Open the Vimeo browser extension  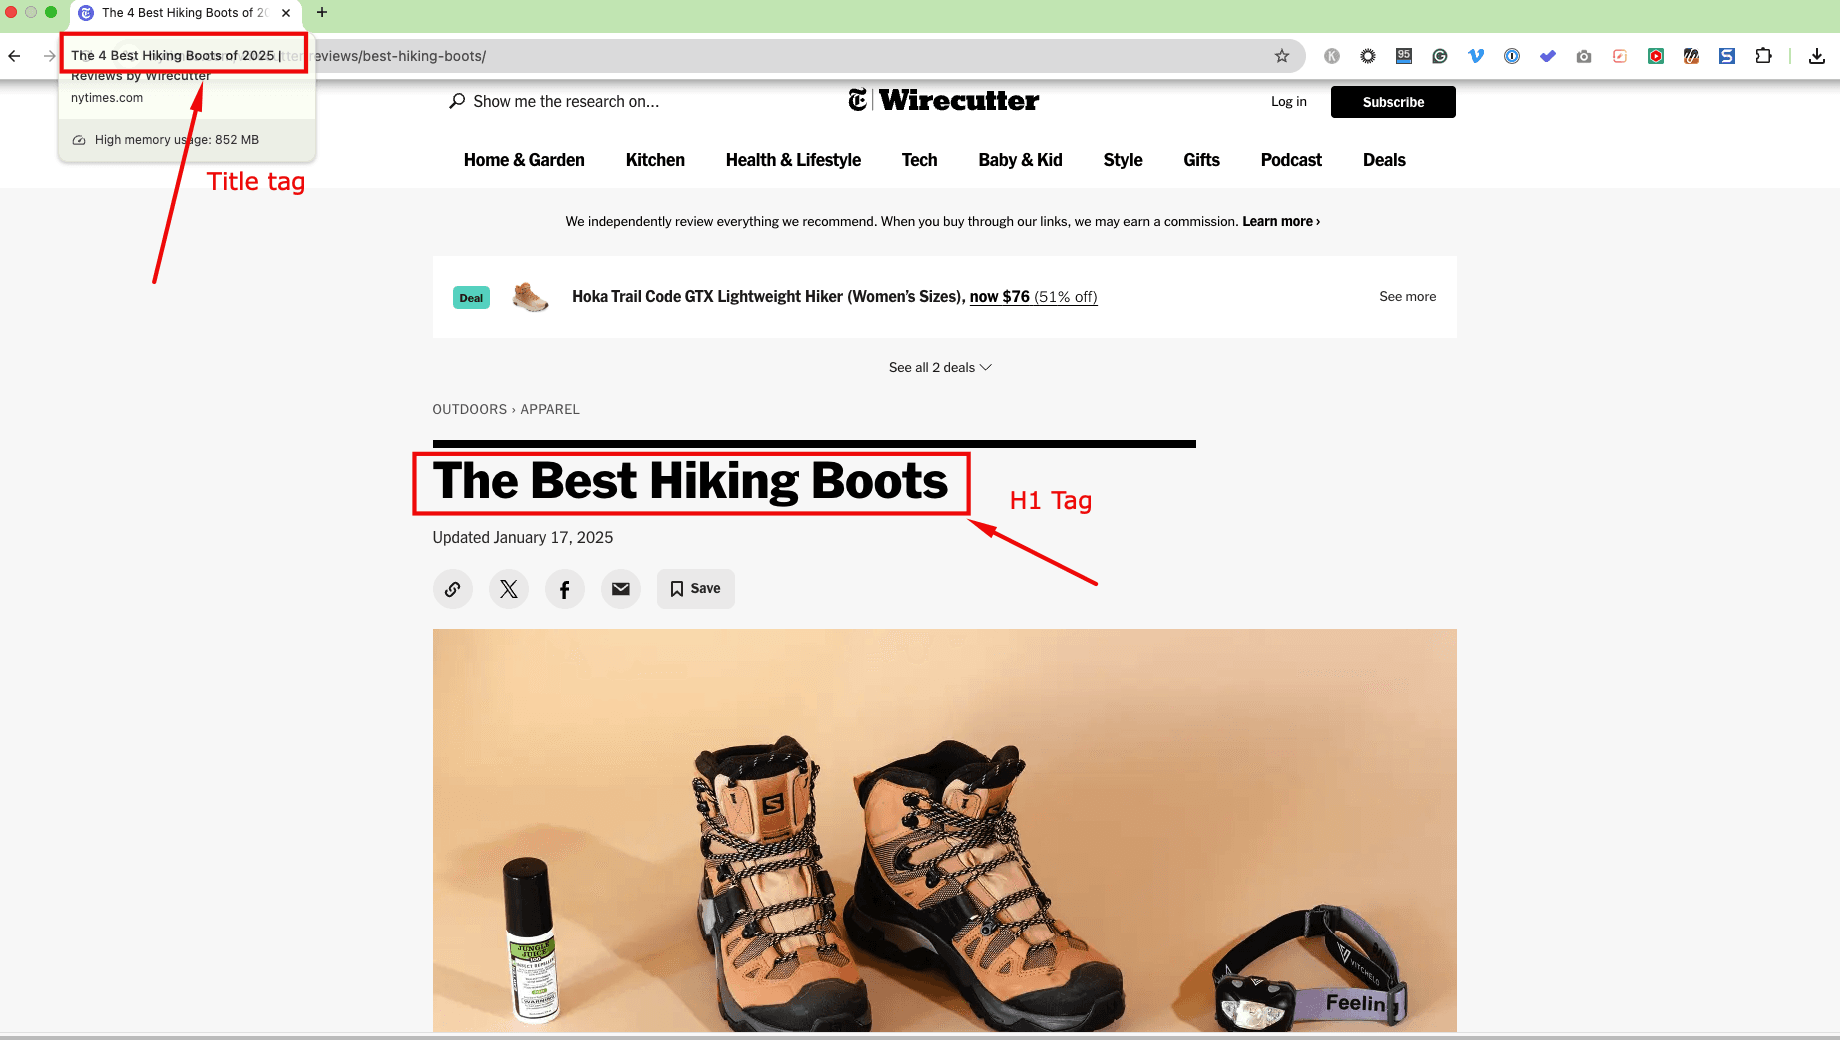[1475, 56]
